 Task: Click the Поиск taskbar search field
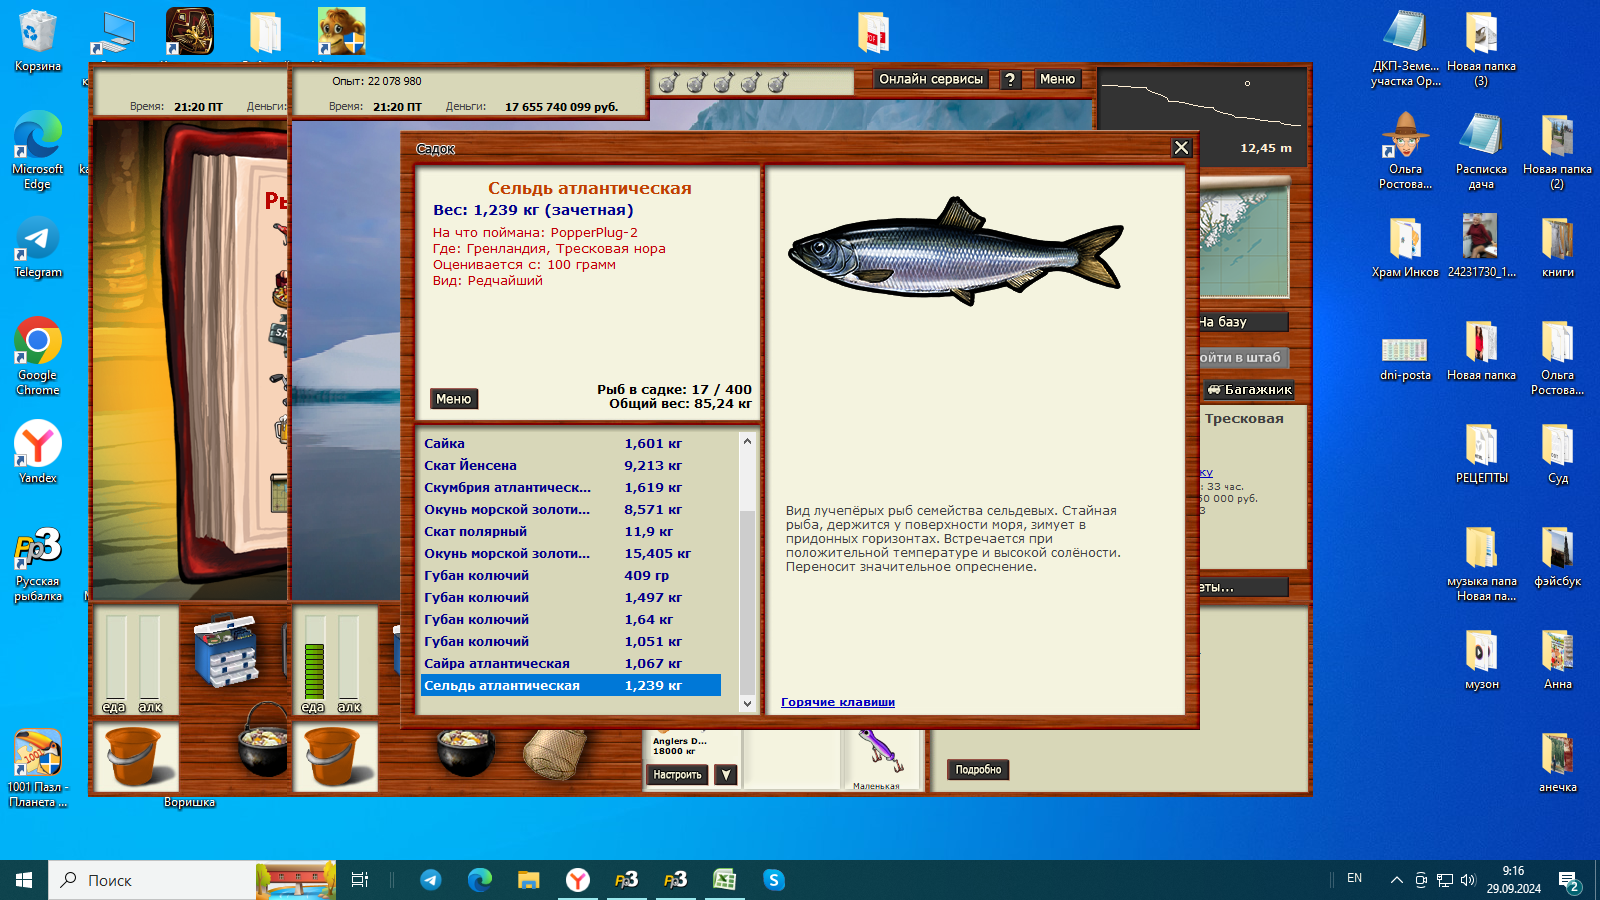point(152,880)
